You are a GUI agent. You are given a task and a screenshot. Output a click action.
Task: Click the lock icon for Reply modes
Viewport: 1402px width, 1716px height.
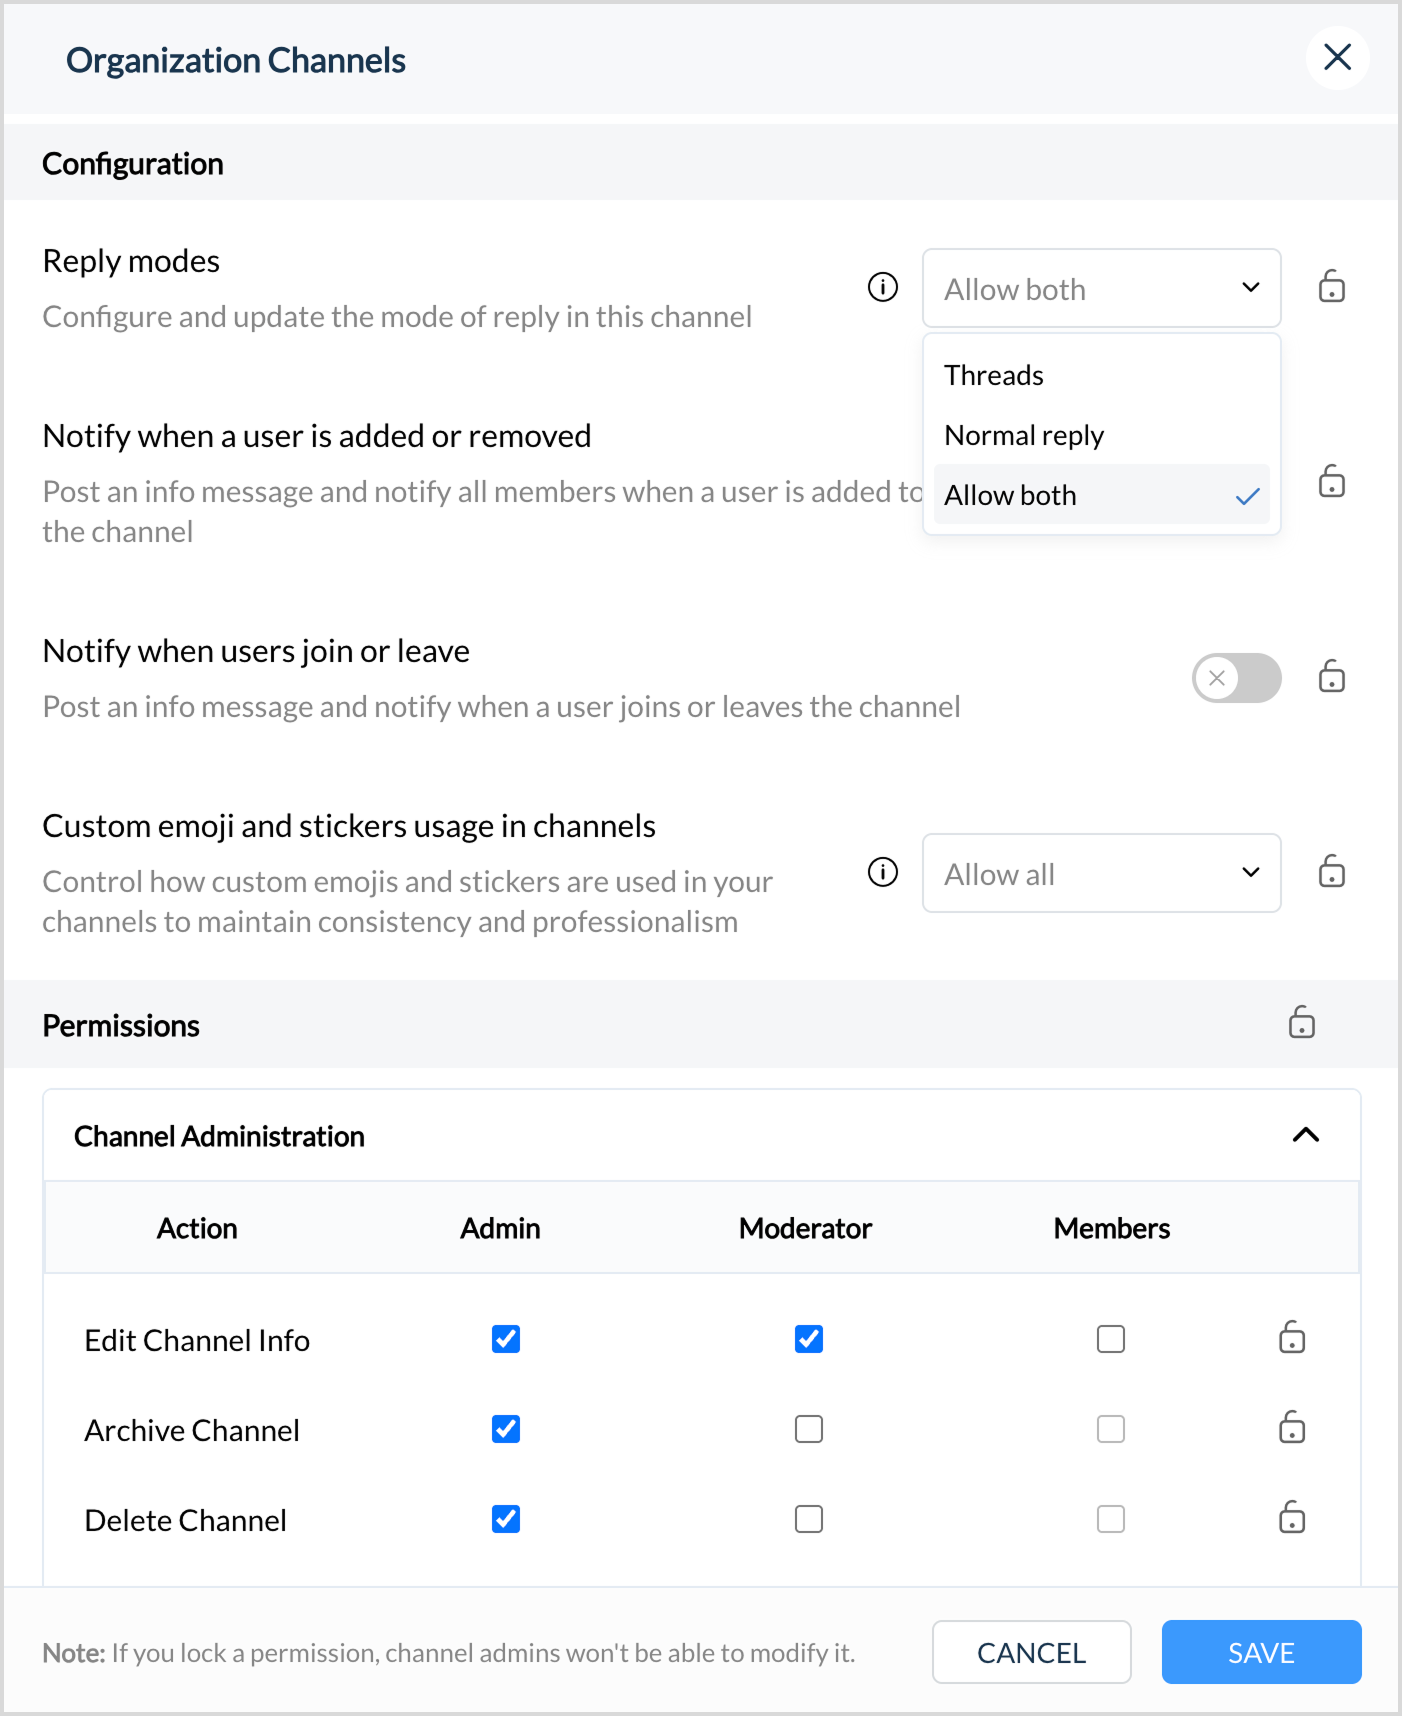point(1331,287)
